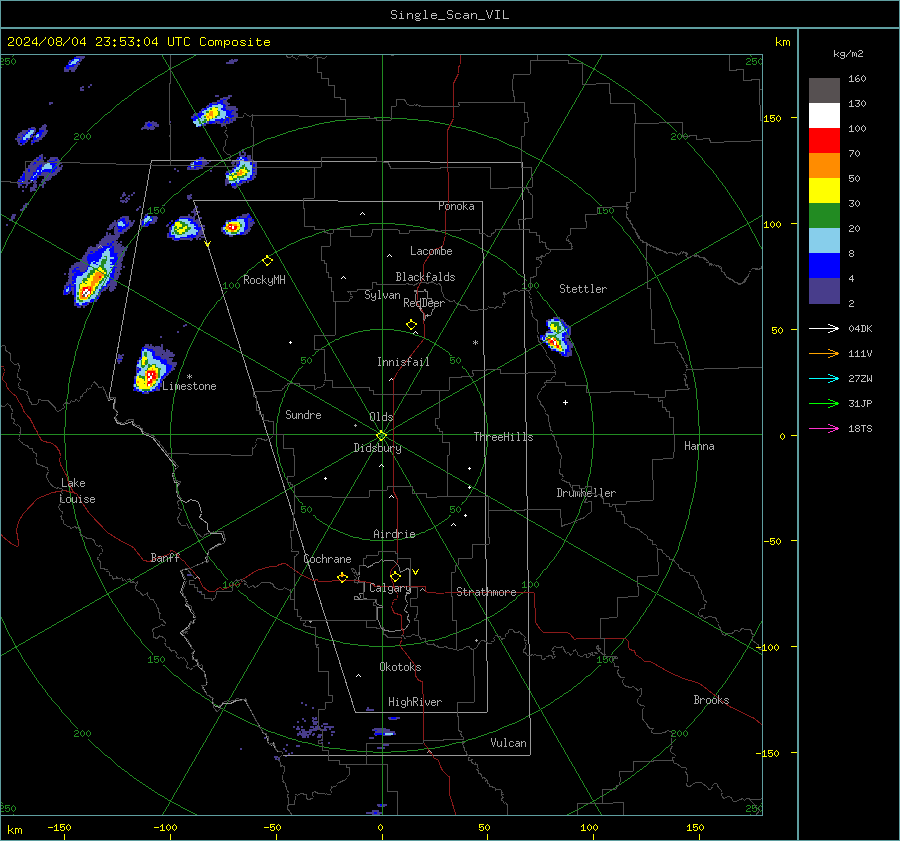Screen dimensions: 900x841
Task: Click the yellow marker above Calgary label
Action: coord(395,576)
